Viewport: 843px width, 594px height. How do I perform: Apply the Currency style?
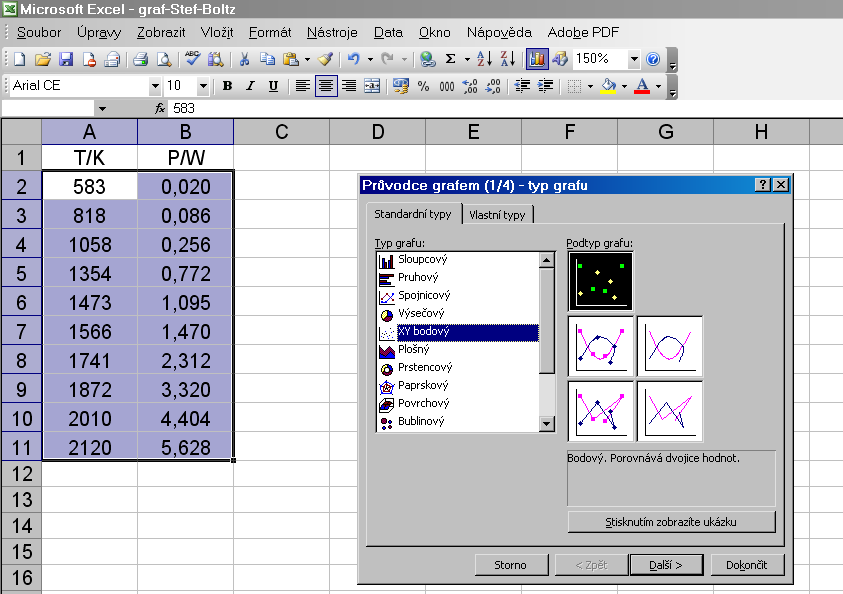[401, 86]
